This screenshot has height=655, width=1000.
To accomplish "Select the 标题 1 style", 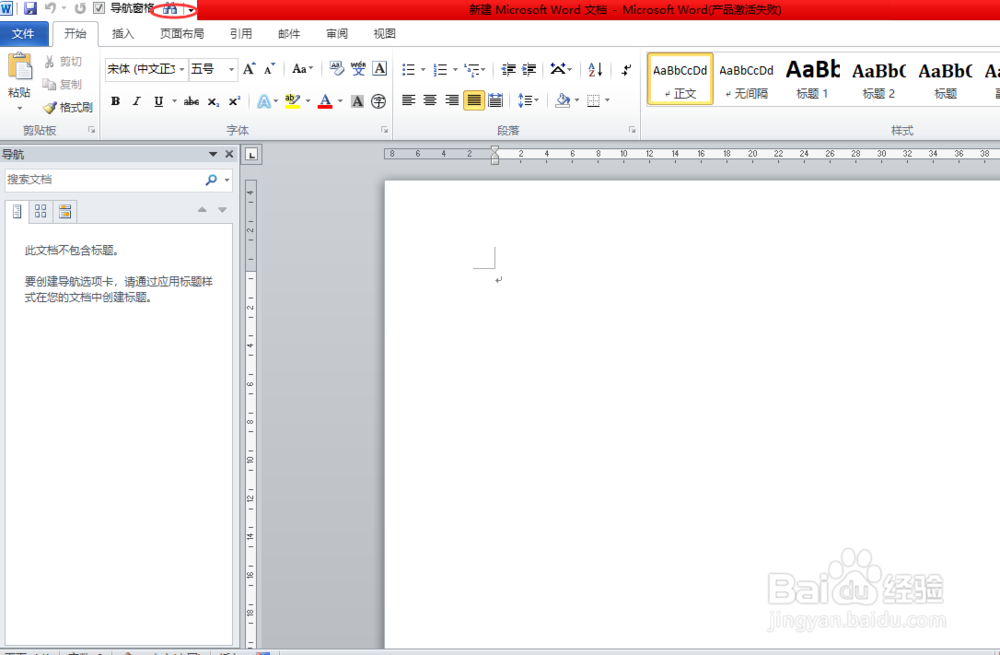I will [812, 80].
